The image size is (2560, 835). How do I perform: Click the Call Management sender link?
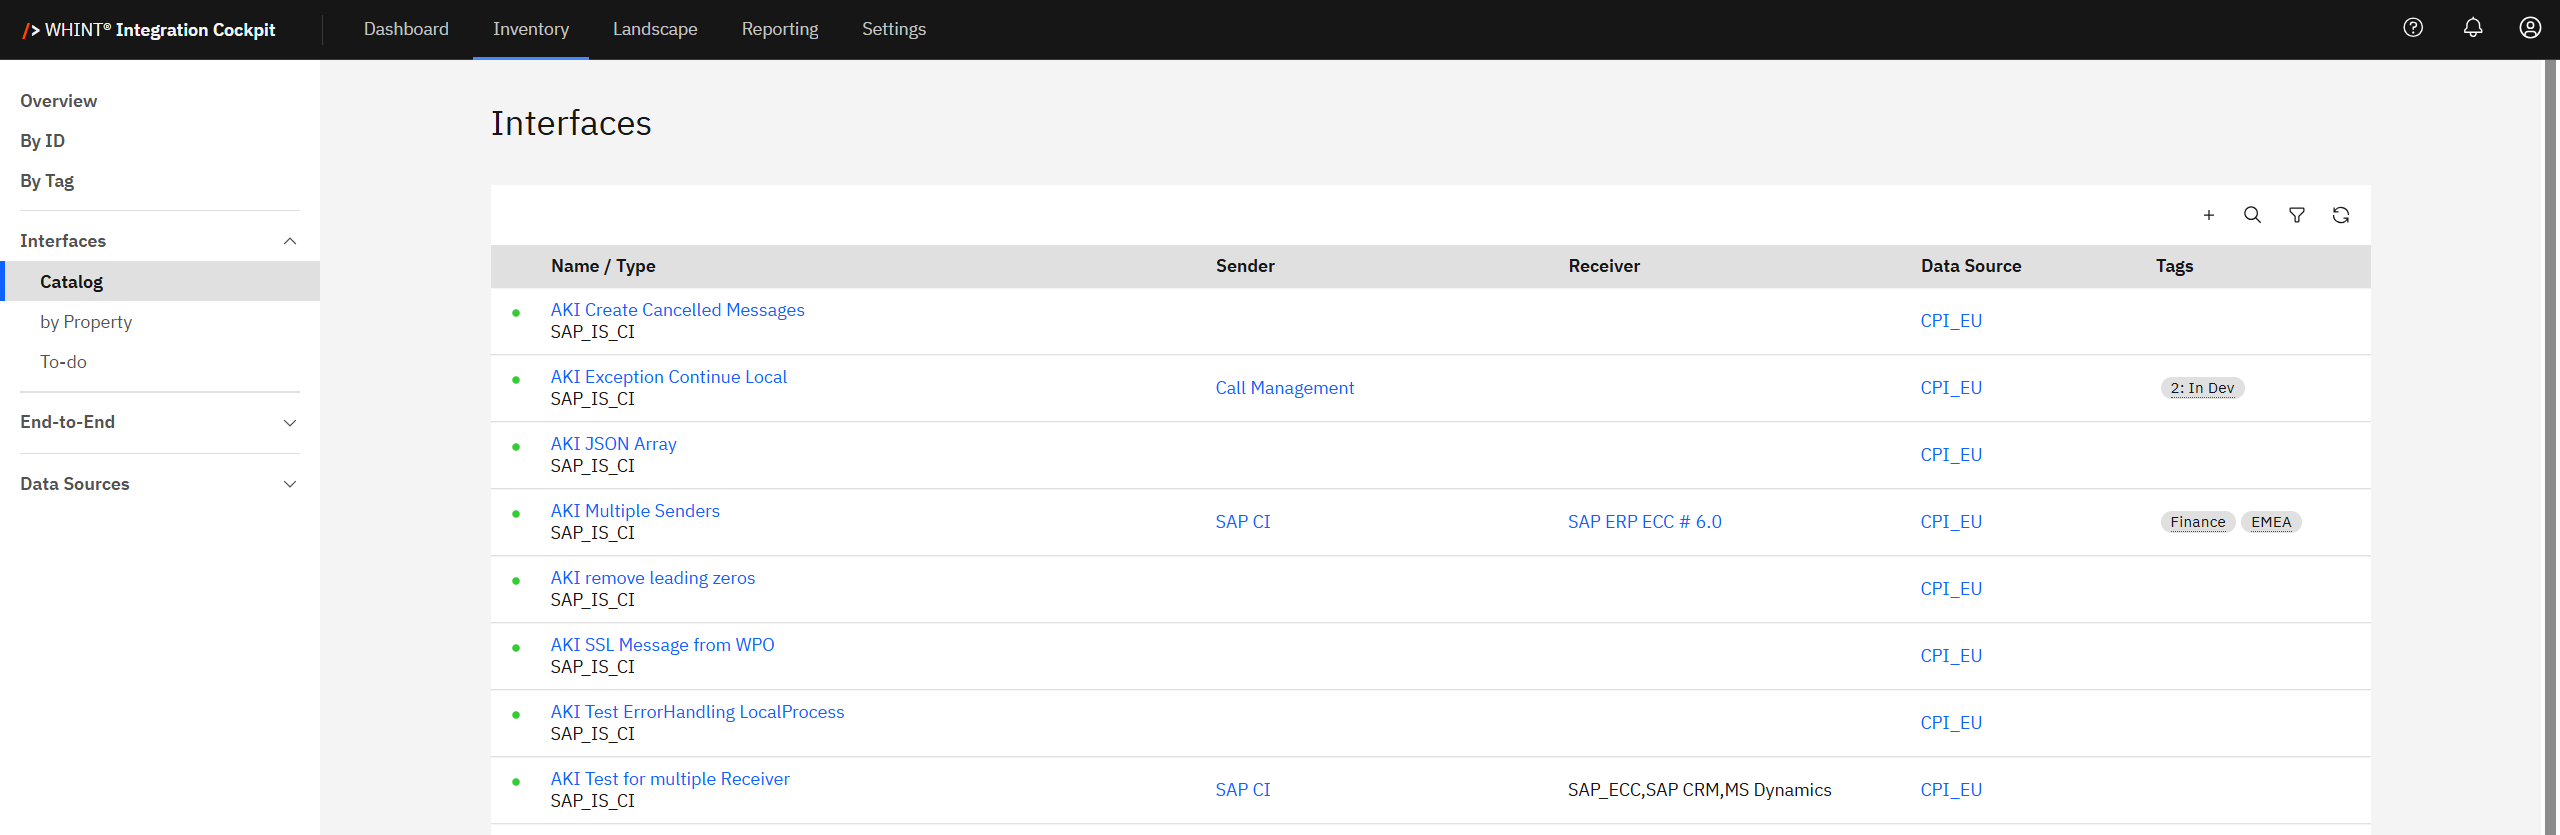click(1284, 388)
